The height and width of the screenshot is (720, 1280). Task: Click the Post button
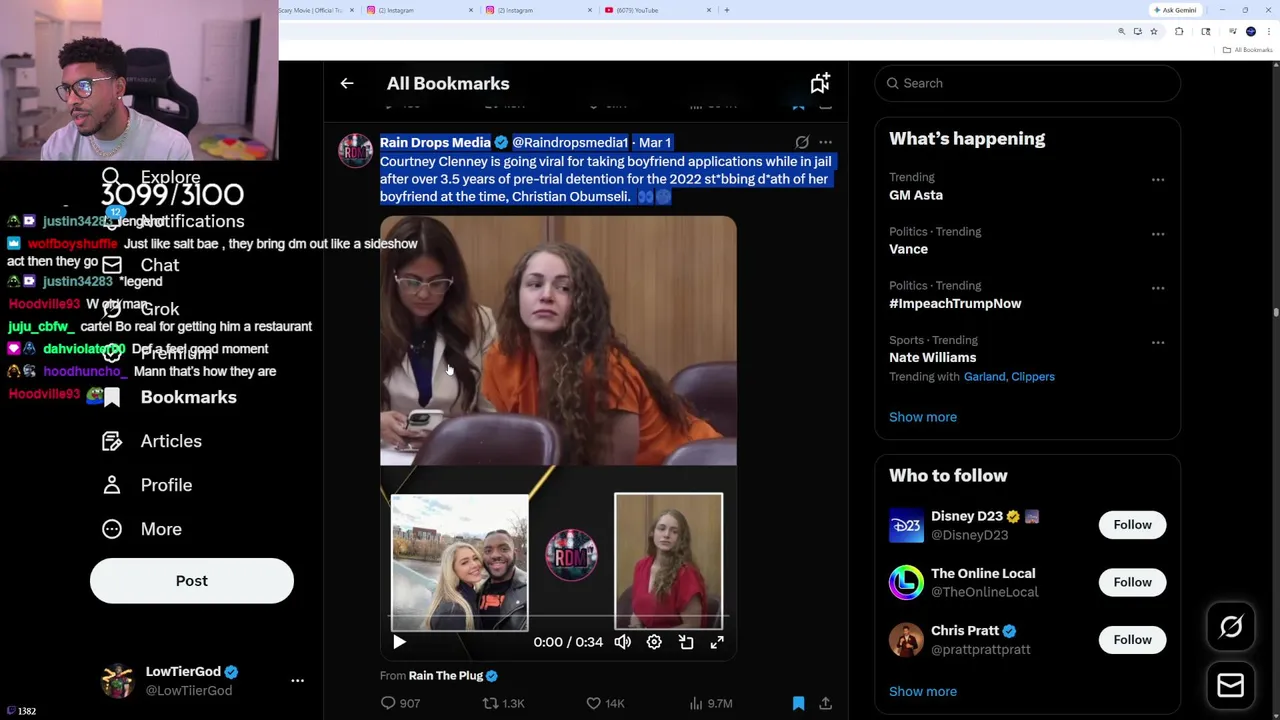tap(192, 581)
